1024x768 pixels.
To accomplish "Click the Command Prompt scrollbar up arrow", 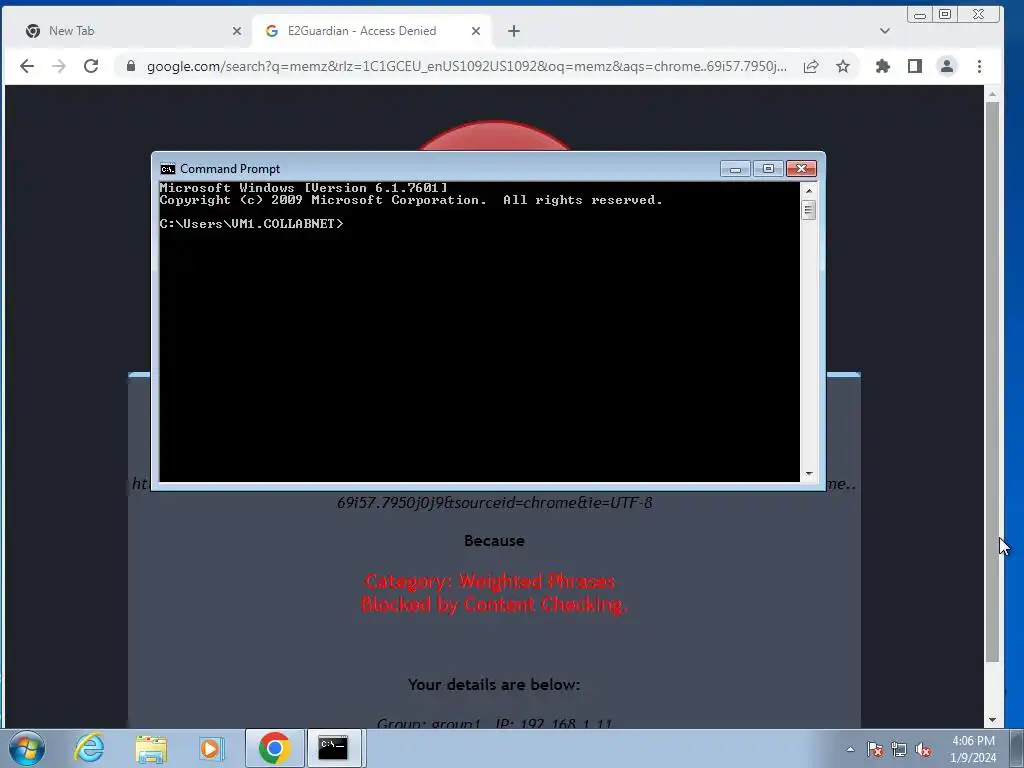I will click(808, 191).
